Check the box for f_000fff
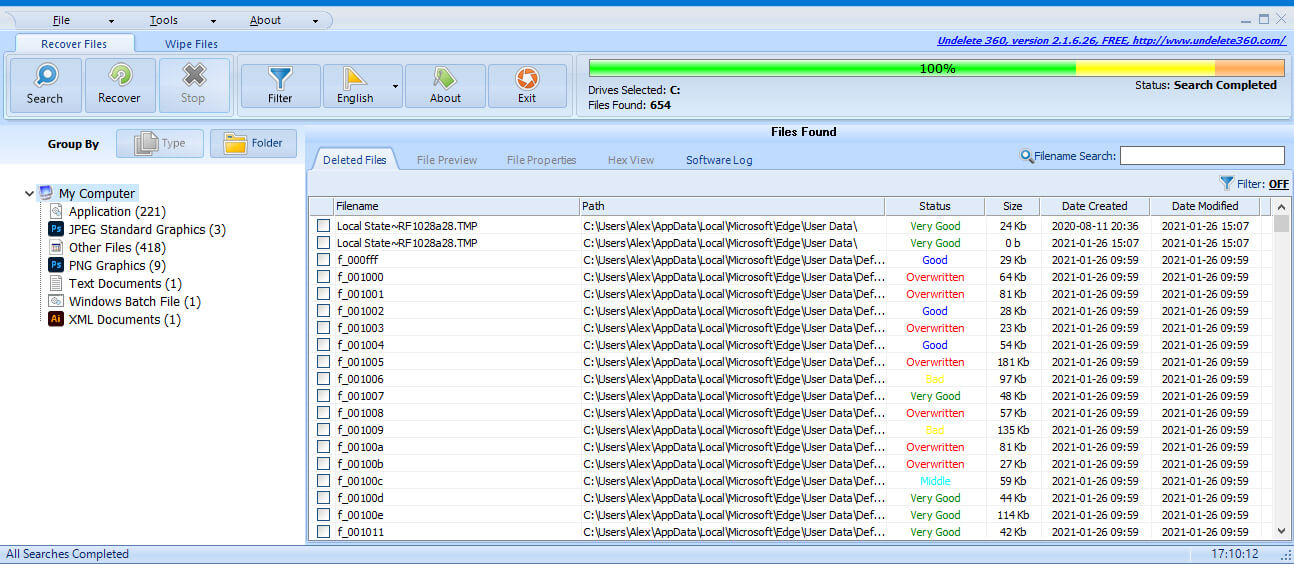The image size is (1294, 564). coord(323,260)
